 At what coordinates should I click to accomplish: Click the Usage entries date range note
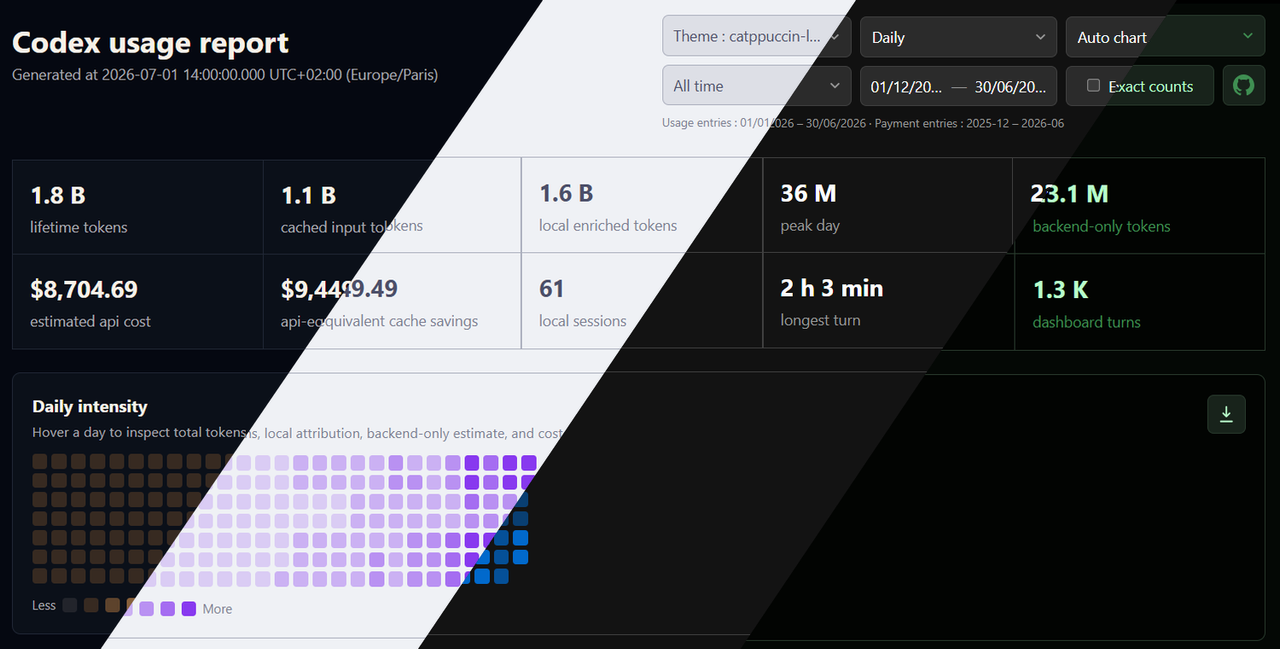[863, 123]
